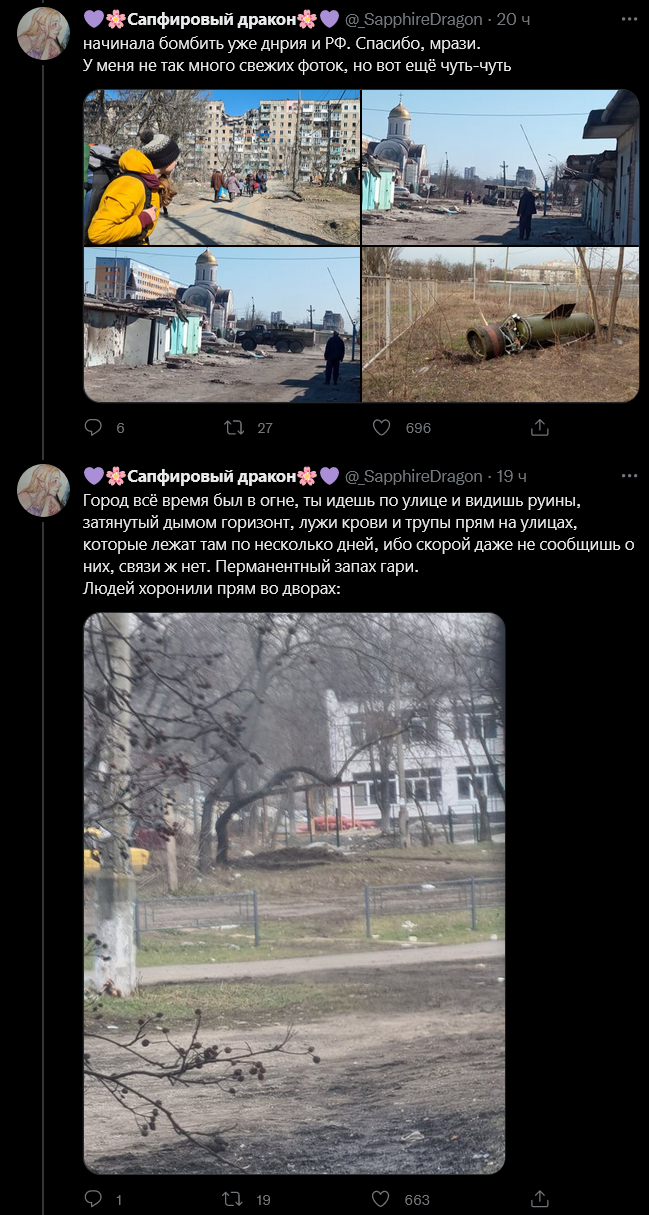The height and width of the screenshot is (1215, 649).
Task: Open more options for first tweet
Action: [629, 20]
